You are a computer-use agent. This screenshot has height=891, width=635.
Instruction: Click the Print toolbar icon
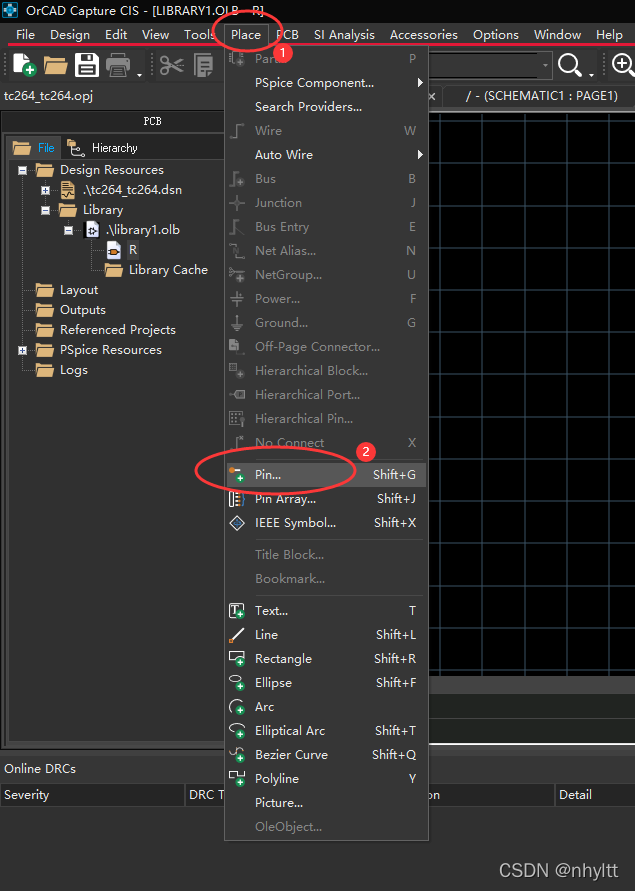118,66
